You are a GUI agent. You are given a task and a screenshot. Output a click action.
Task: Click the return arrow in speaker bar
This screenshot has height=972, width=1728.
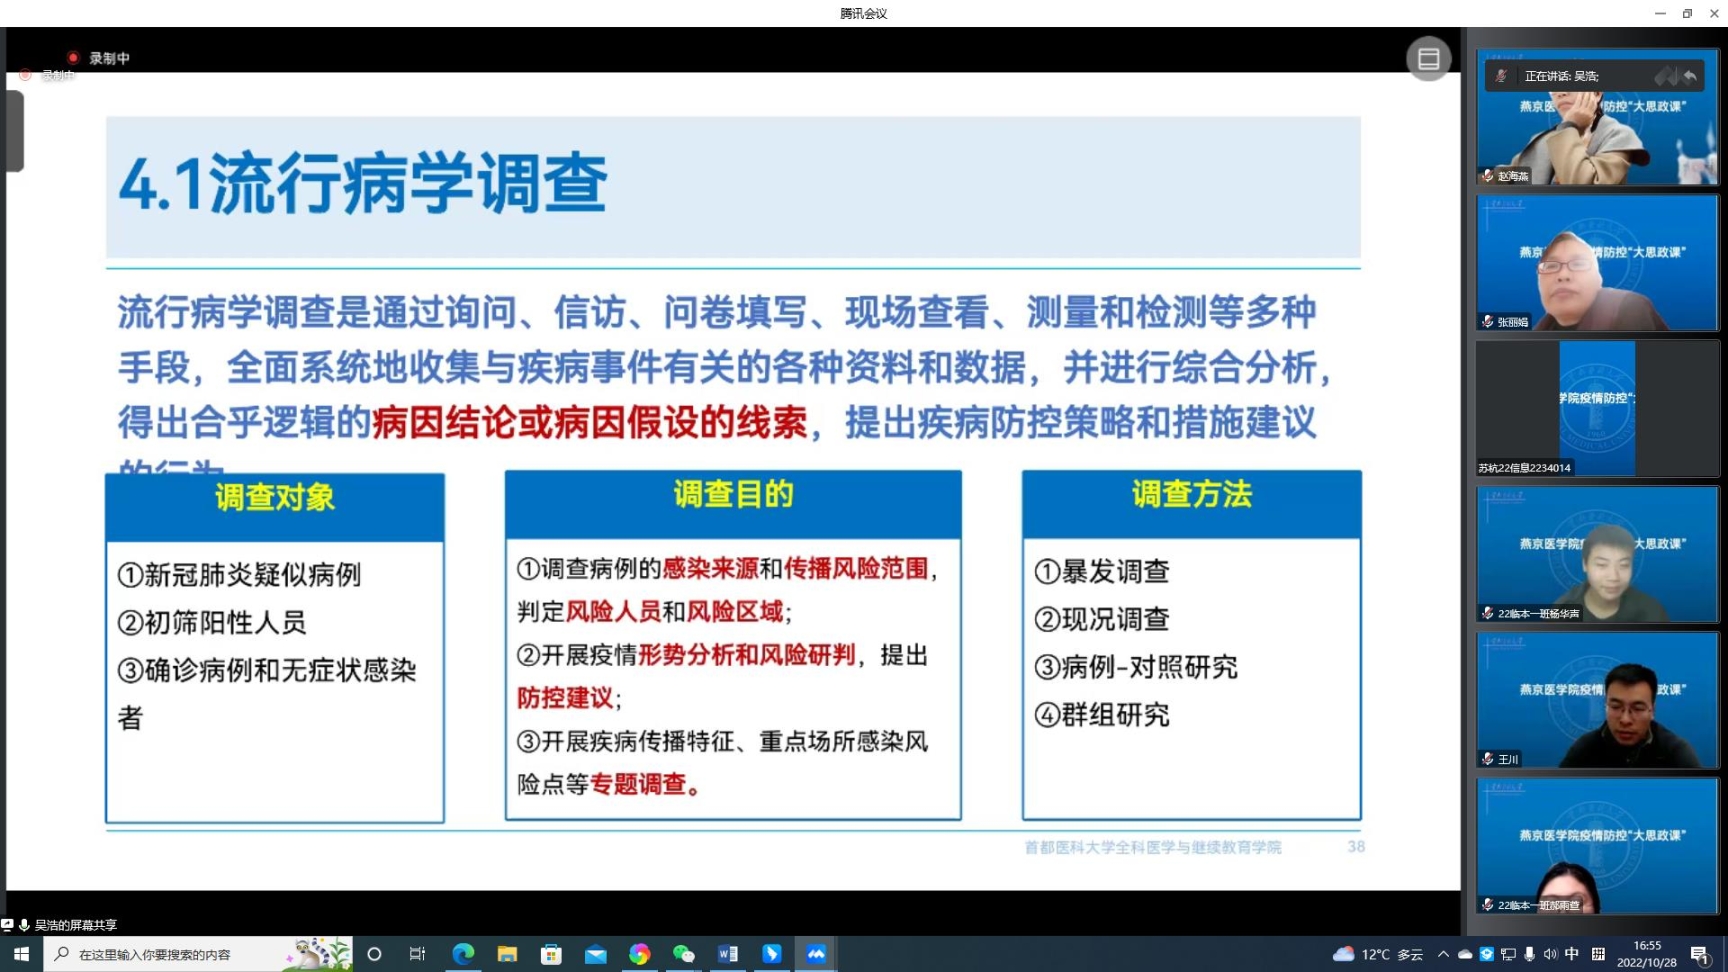tap(1690, 76)
